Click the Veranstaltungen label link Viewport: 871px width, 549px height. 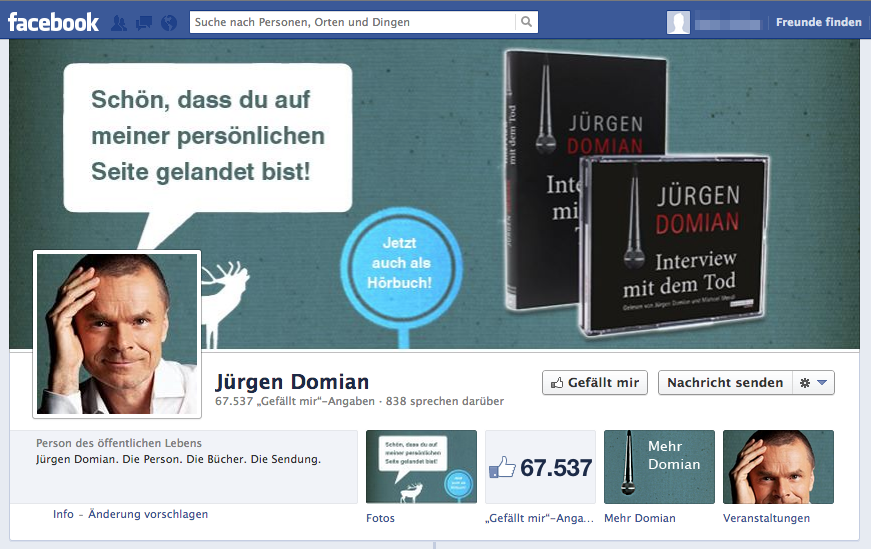pyautogui.click(x=767, y=518)
